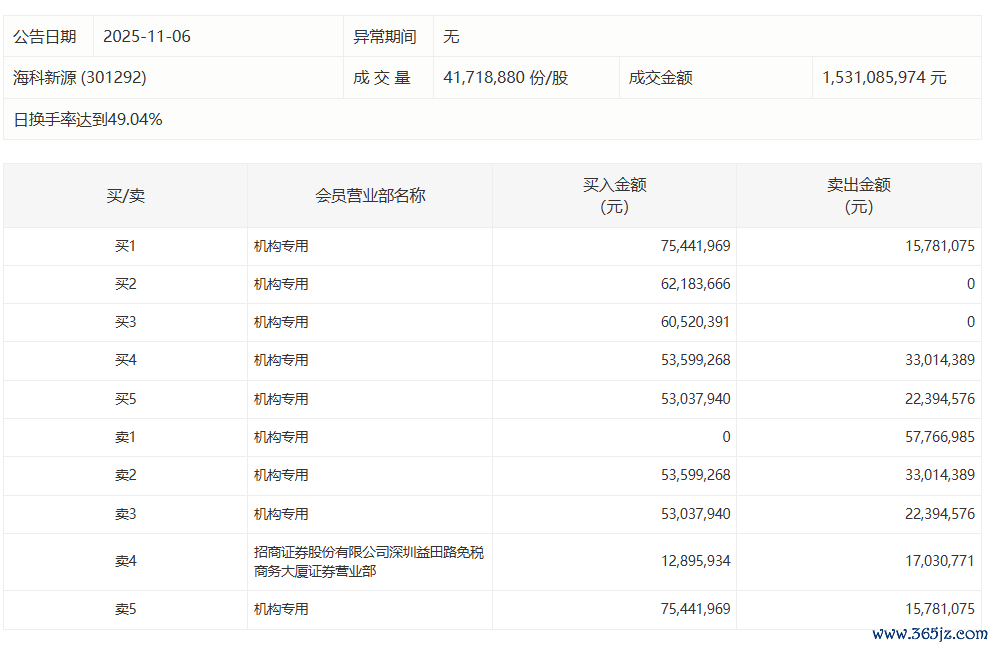Select the 卖1 row label

pos(126,437)
